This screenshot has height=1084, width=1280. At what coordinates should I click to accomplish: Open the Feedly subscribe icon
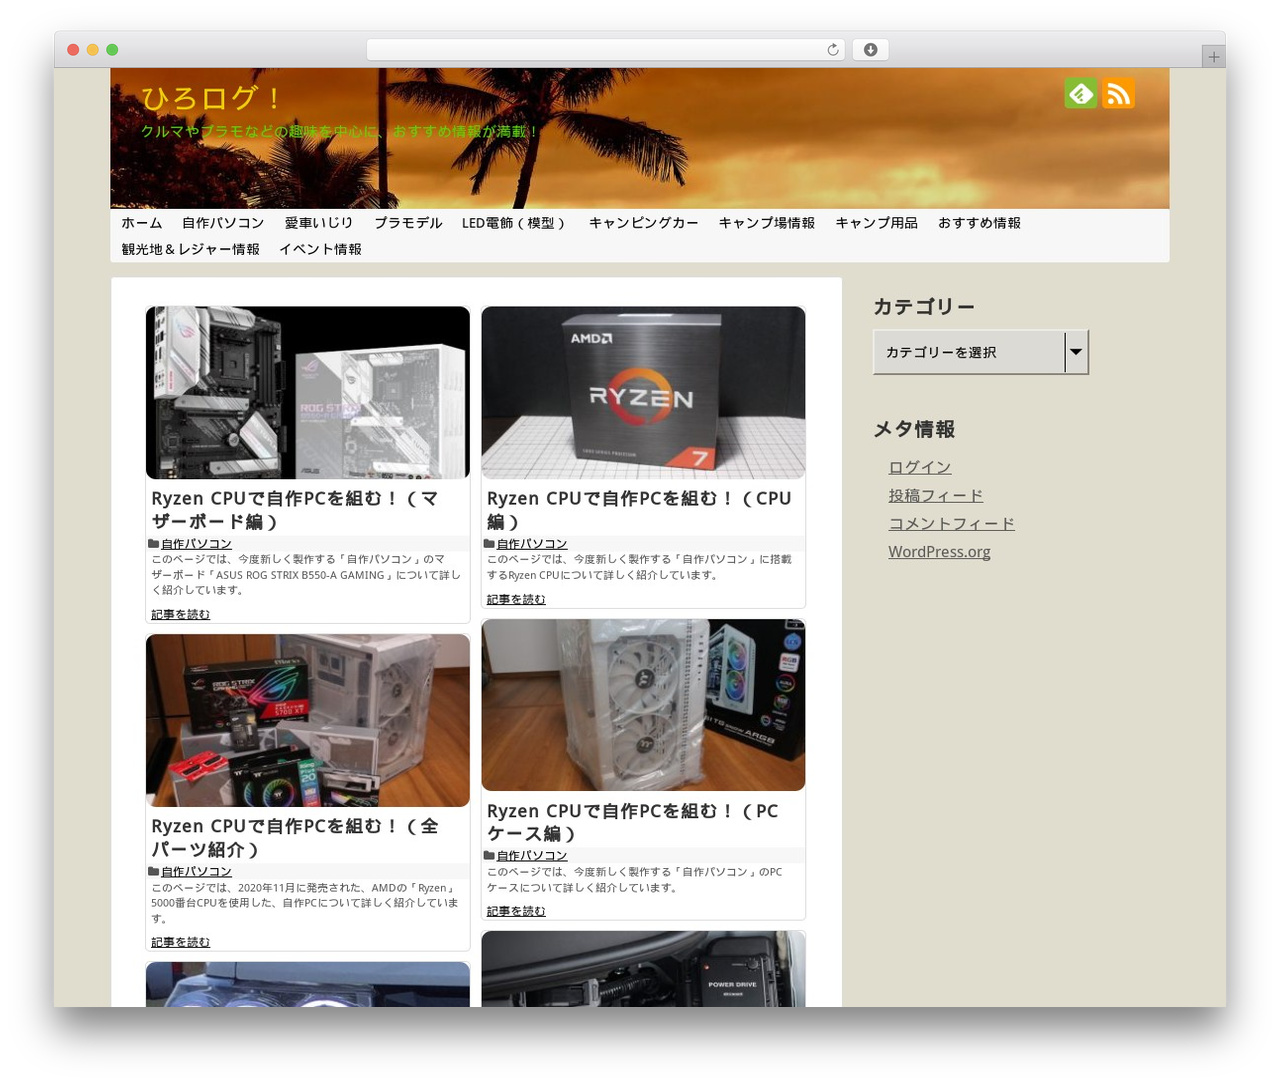(1080, 93)
